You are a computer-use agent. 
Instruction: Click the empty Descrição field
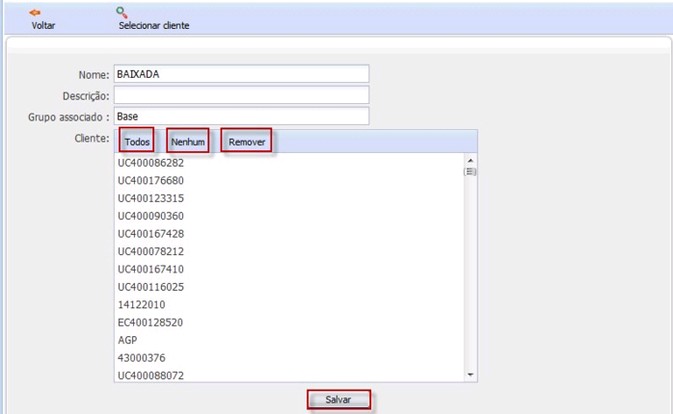click(x=241, y=95)
